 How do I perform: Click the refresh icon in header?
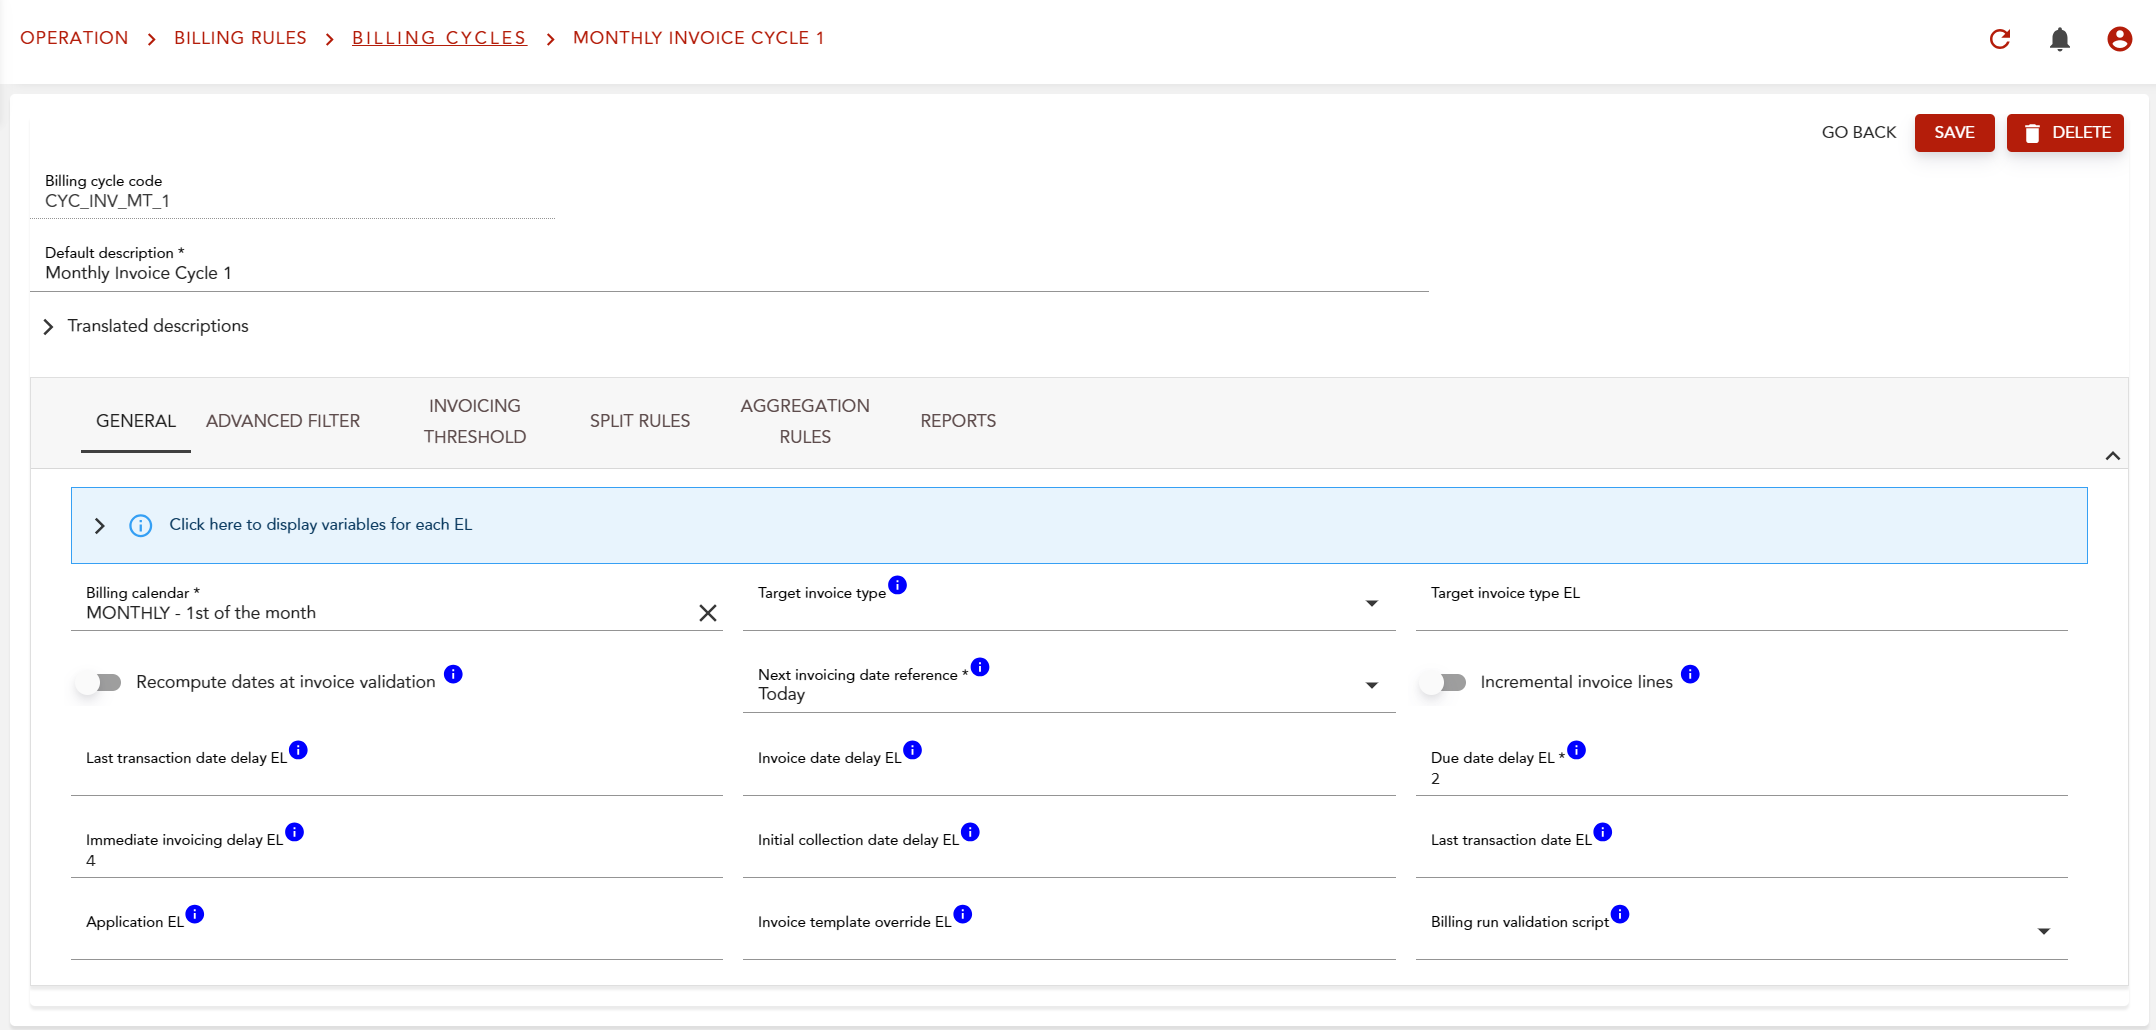[x=1999, y=39]
